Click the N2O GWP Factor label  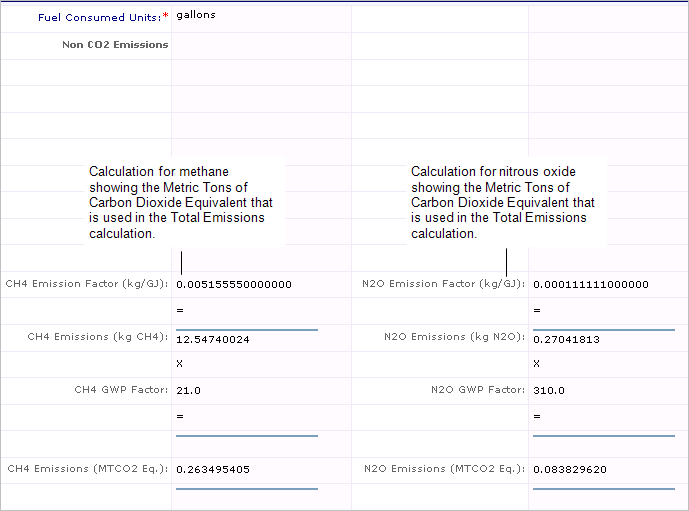pos(479,390)
